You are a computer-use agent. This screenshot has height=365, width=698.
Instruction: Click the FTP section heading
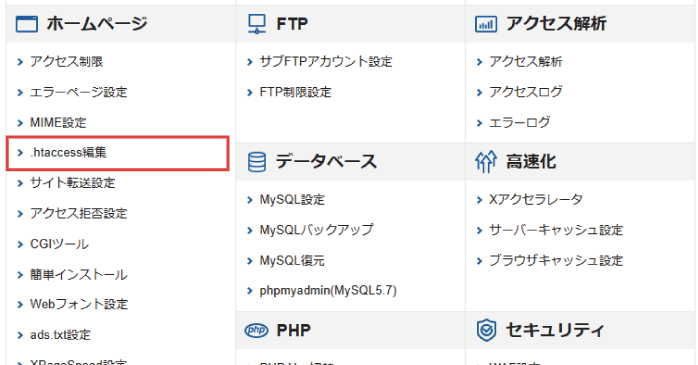pyautogui.click(x=292, y=24)
